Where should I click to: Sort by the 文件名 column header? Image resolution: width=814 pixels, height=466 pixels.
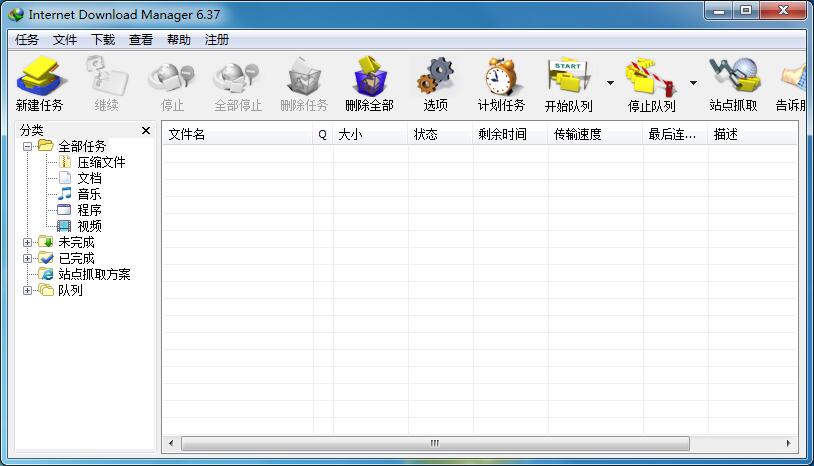point(237,134)
